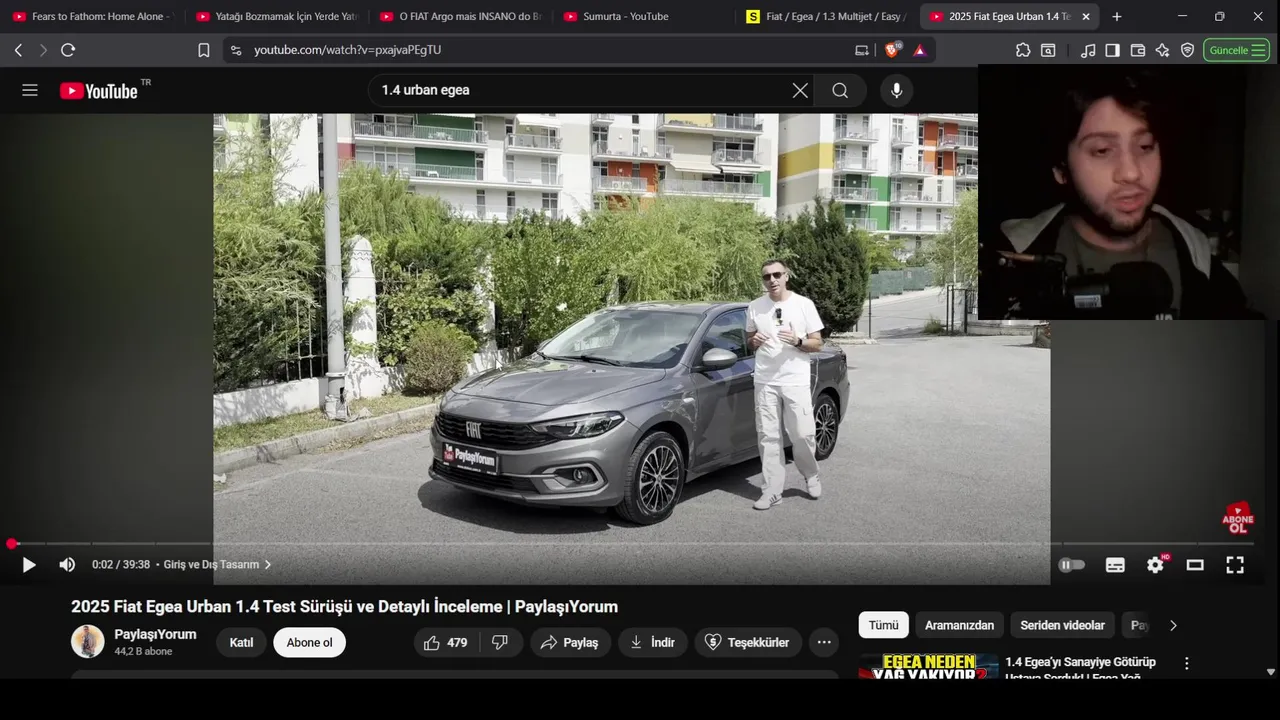This screenshot has width=1280, height=720.
Task: Start voice search with the microphone
Action: click(896, 91)
